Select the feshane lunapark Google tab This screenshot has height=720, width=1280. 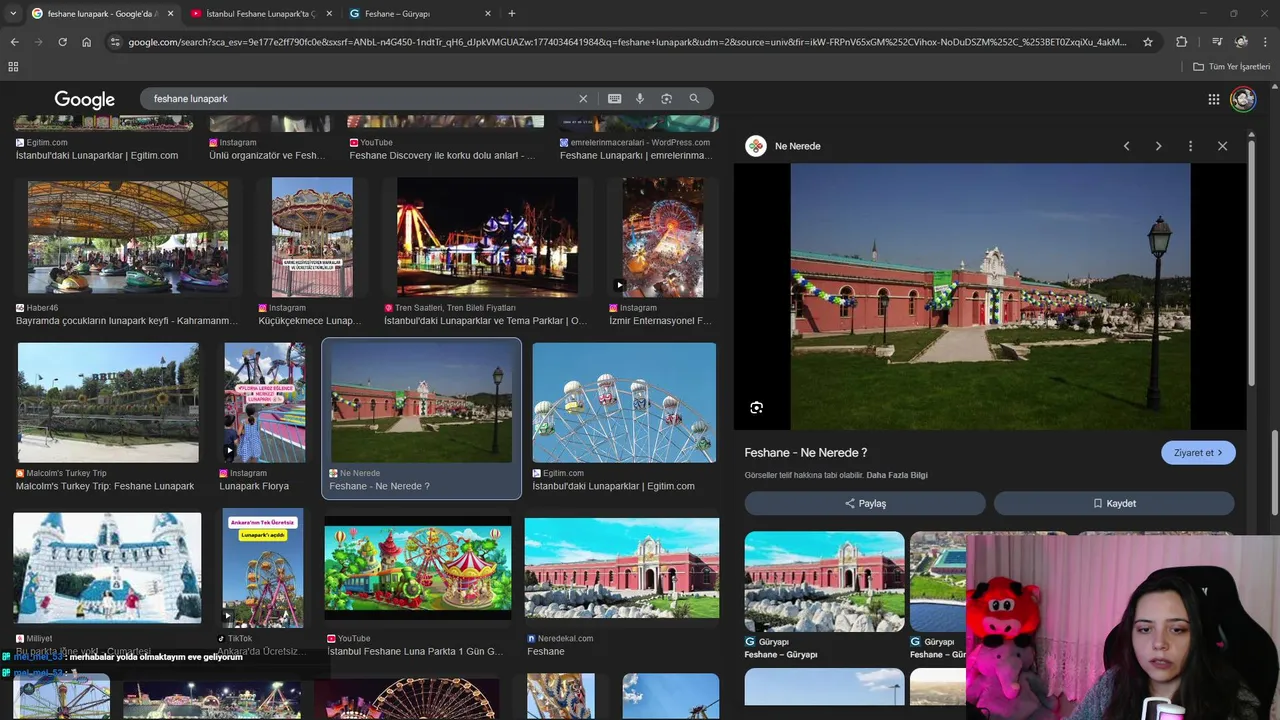101,13
